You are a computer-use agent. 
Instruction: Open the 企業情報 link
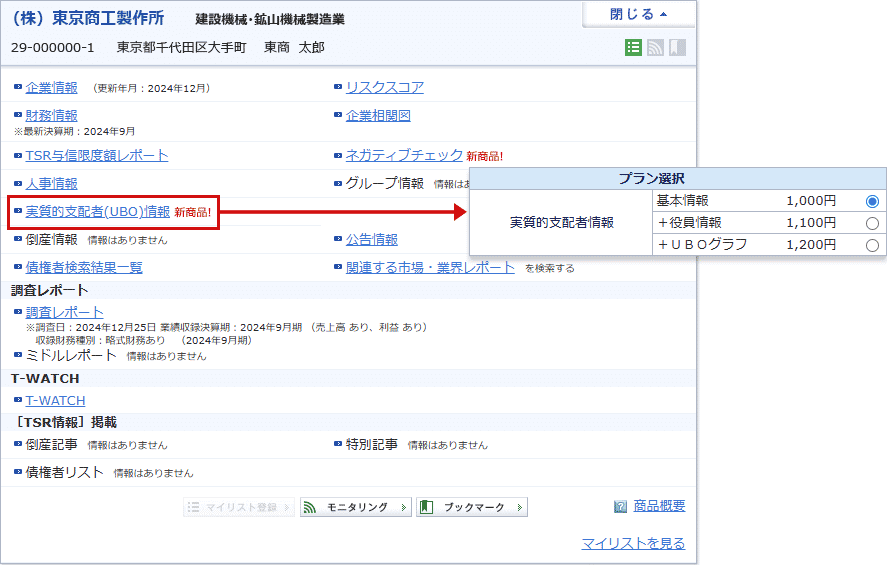(51, 88)
